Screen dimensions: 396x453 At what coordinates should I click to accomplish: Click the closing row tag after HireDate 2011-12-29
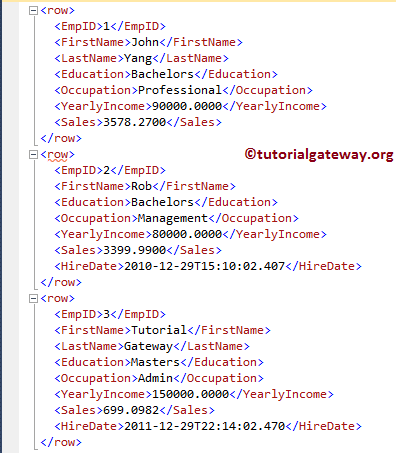pyautogui.click(x=61, y=442)
